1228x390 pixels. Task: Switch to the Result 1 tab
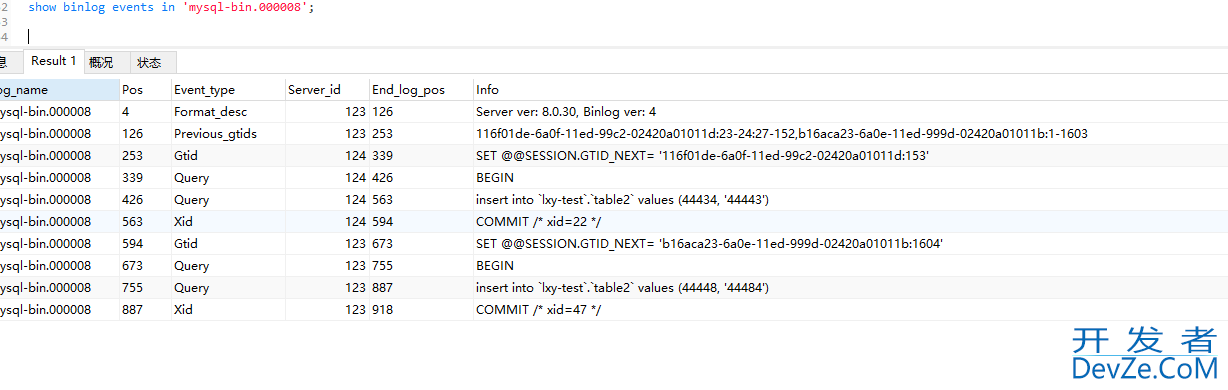54,61
